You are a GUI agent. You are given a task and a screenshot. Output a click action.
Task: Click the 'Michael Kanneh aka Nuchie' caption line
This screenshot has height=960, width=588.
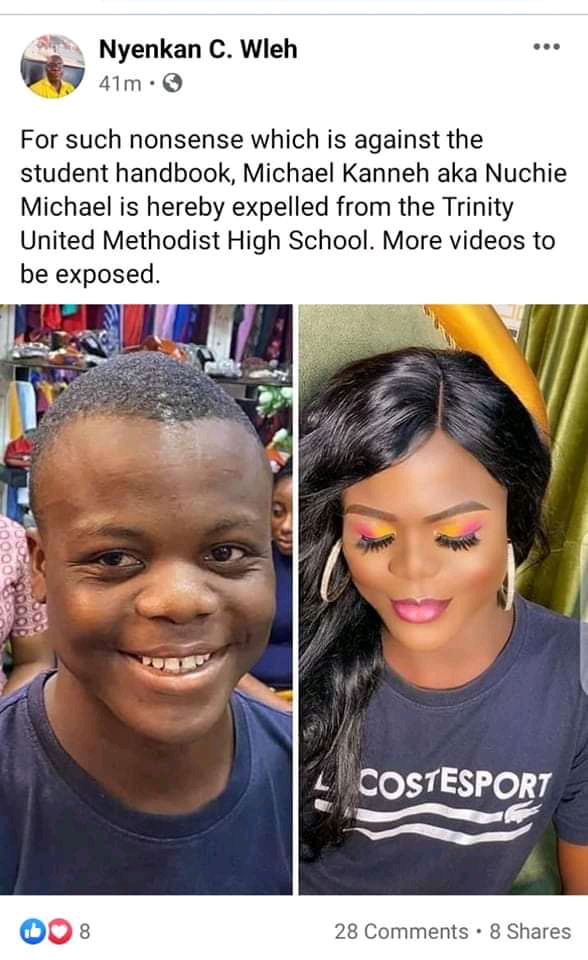(x=405, y=173)
